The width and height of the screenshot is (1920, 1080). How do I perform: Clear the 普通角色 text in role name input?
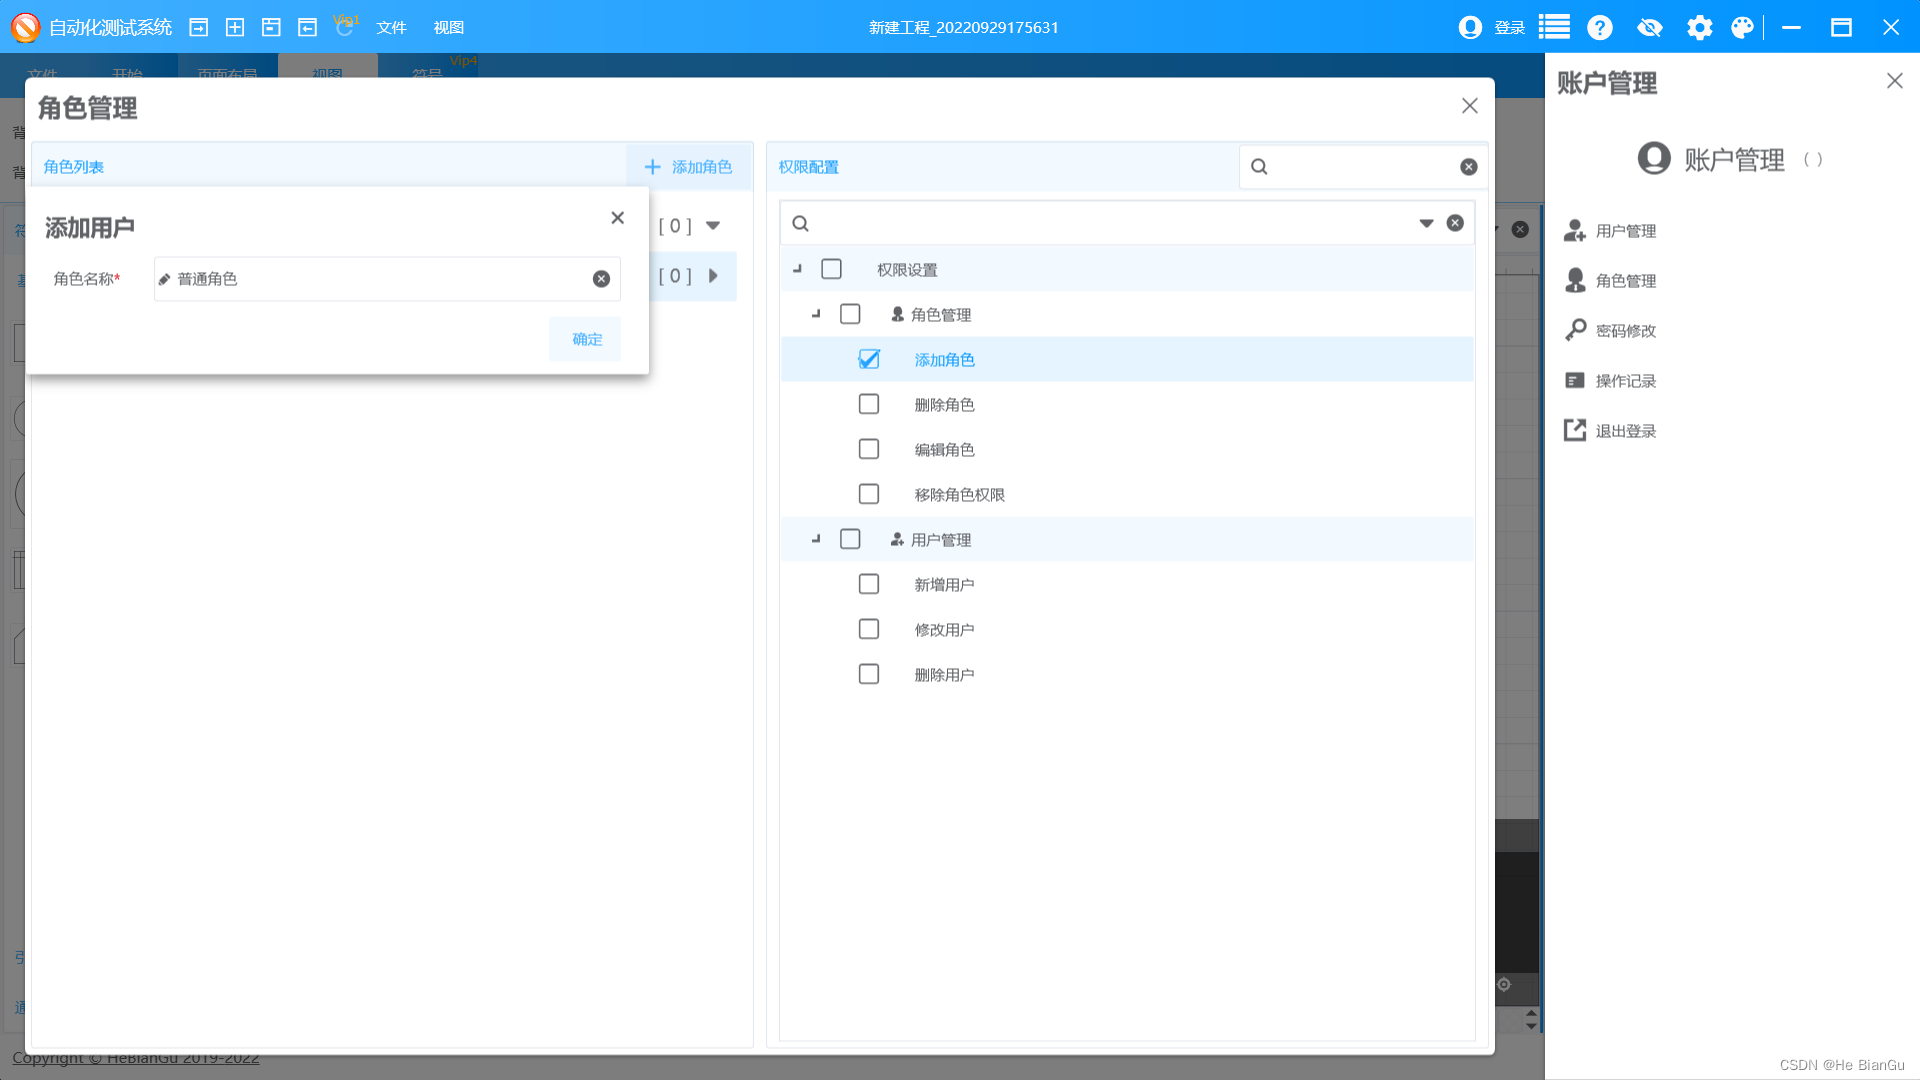click(600, 279)
